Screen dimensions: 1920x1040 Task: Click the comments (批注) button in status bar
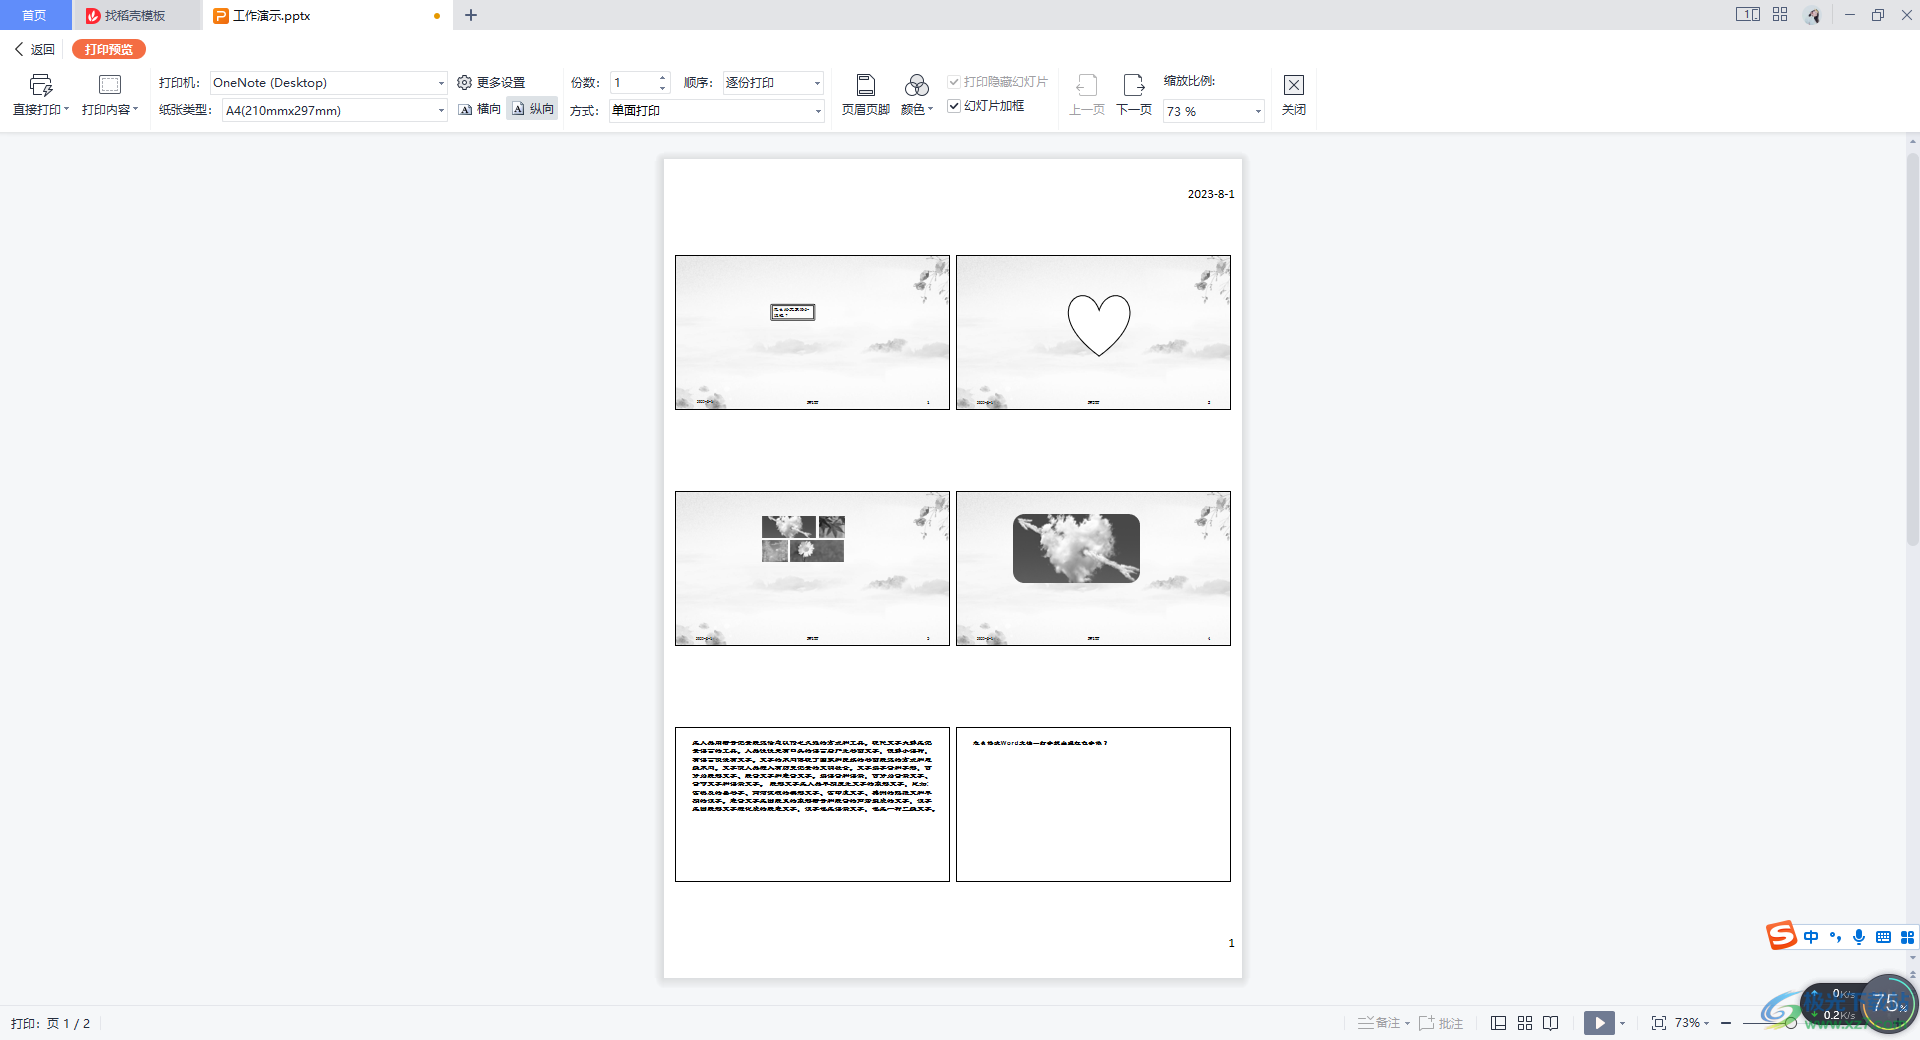point(1441,1023)
